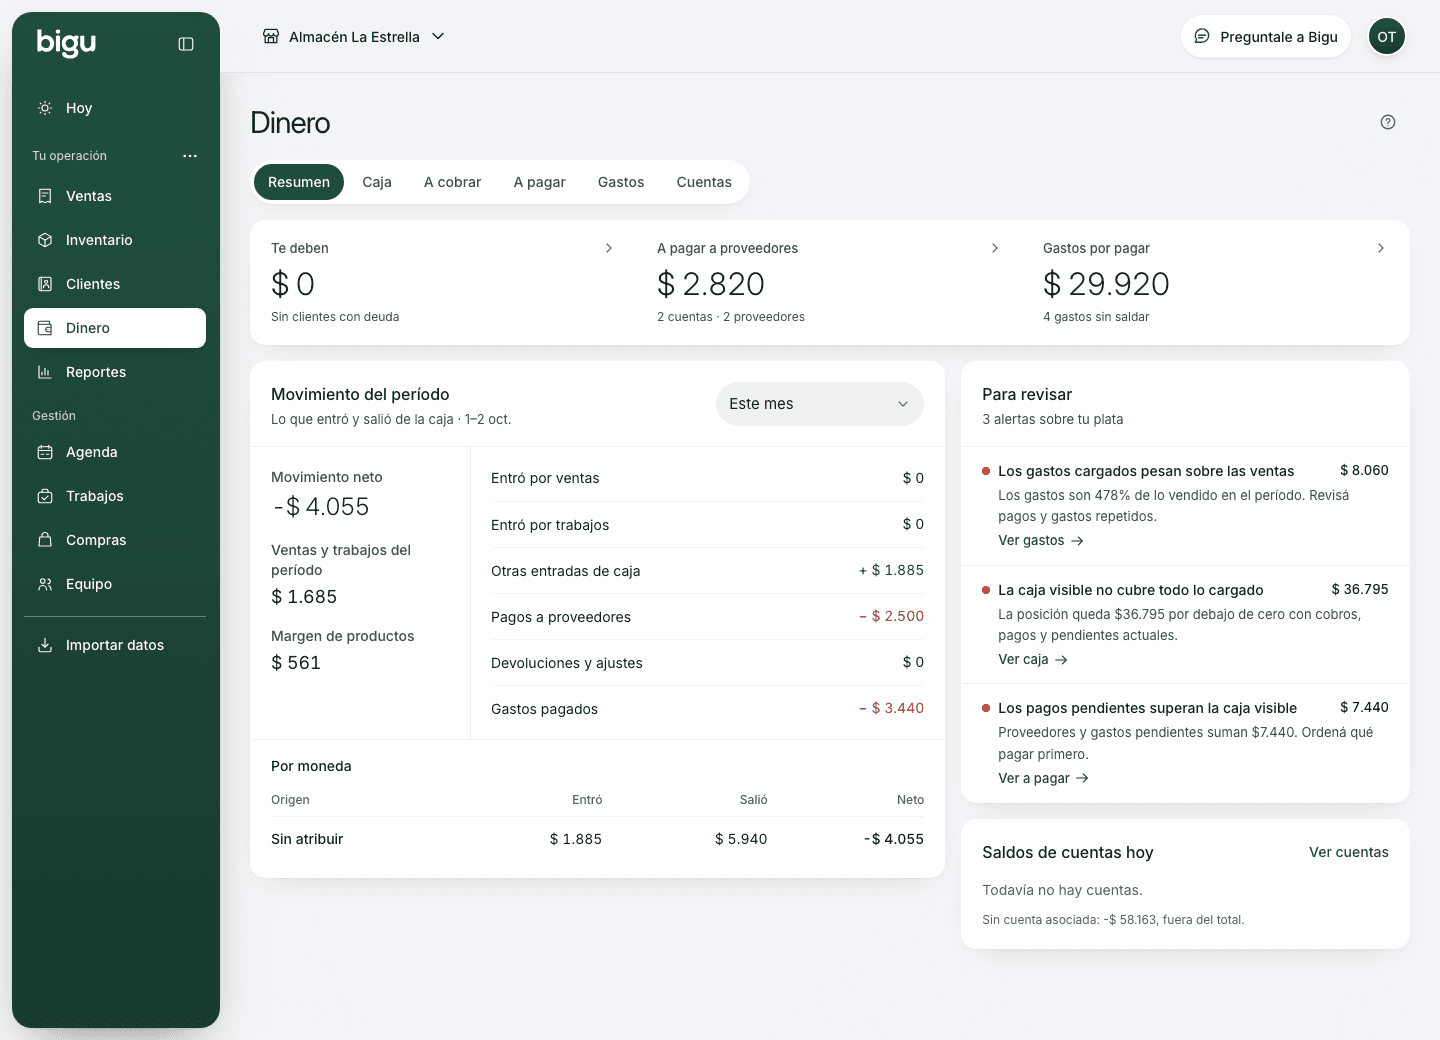Click the Compras shopping bag icon
Screen dimensions: 1440x1040
[x=45, y=540]
